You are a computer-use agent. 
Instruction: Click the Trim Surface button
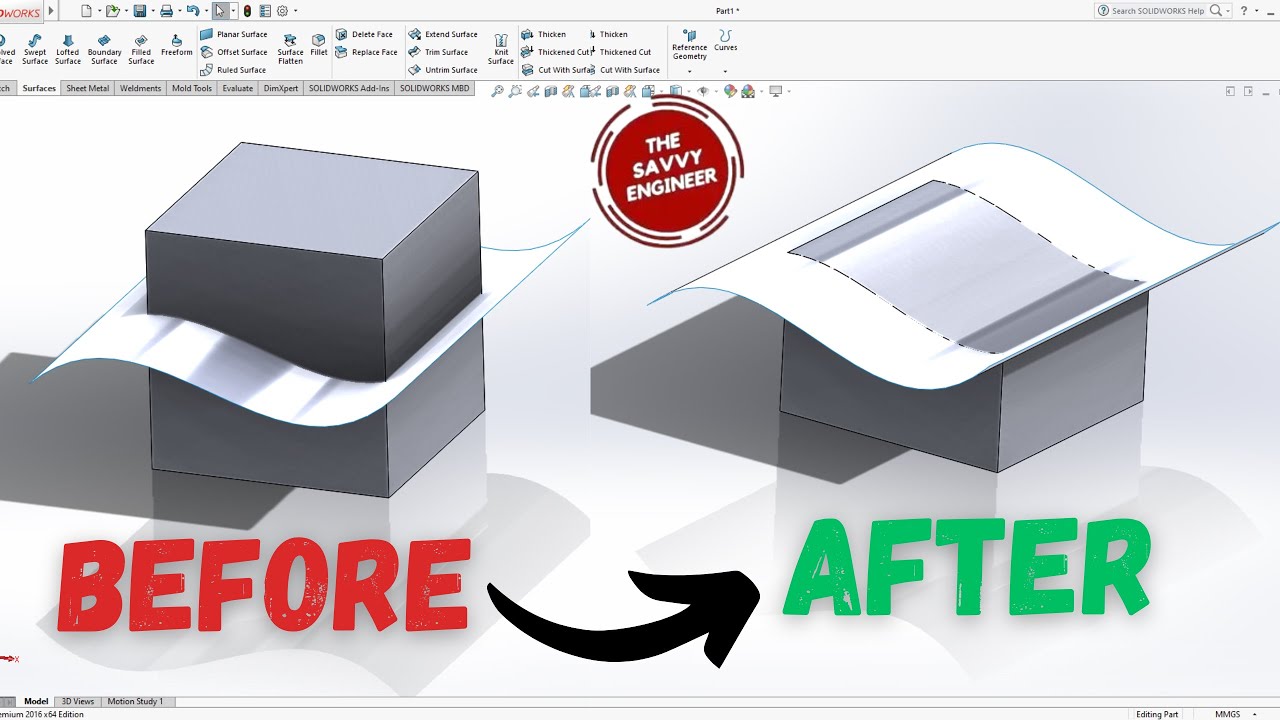coord(438,52)
